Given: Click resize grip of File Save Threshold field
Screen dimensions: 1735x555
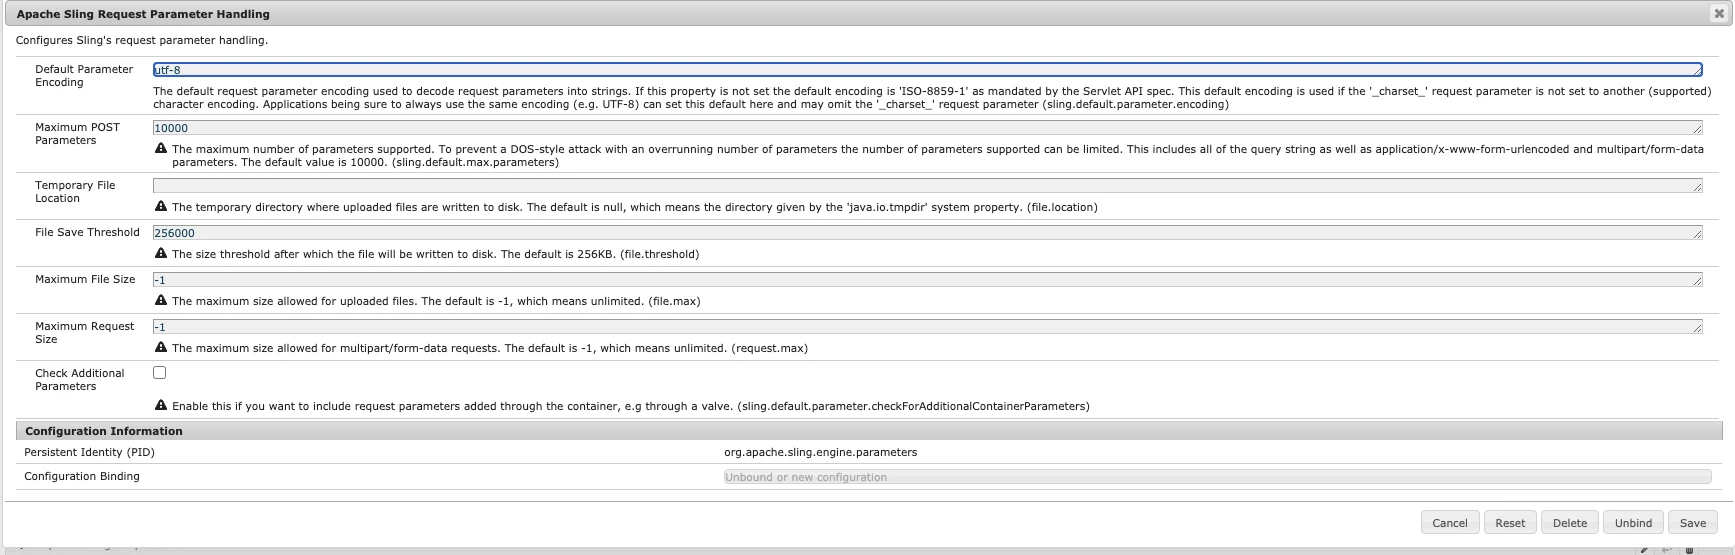Looking at the screenshot, I should point(1697,235).
